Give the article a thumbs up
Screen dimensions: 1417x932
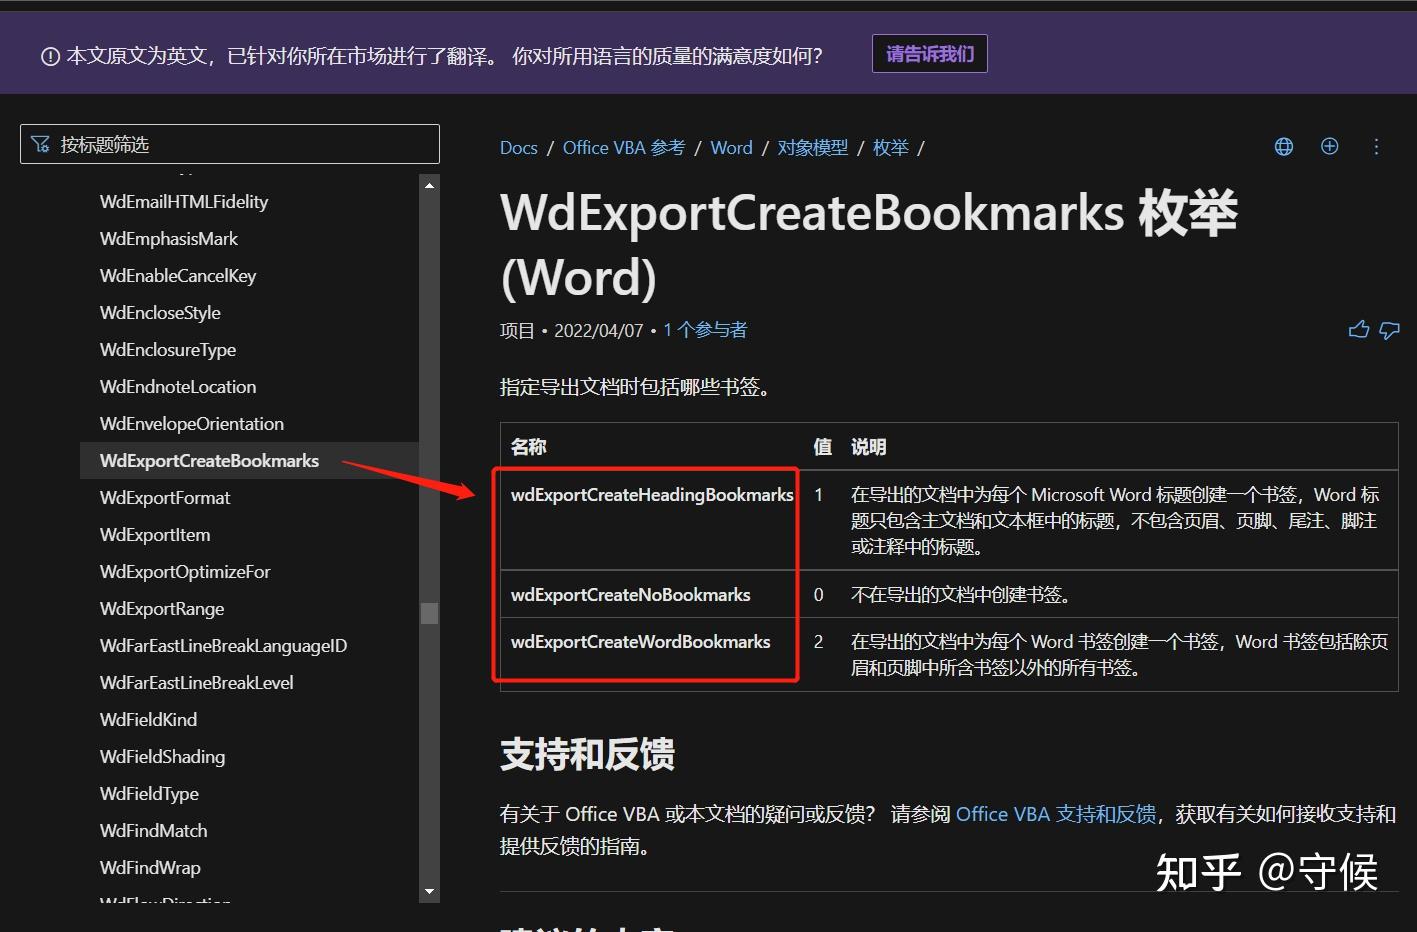(1358, 329)
